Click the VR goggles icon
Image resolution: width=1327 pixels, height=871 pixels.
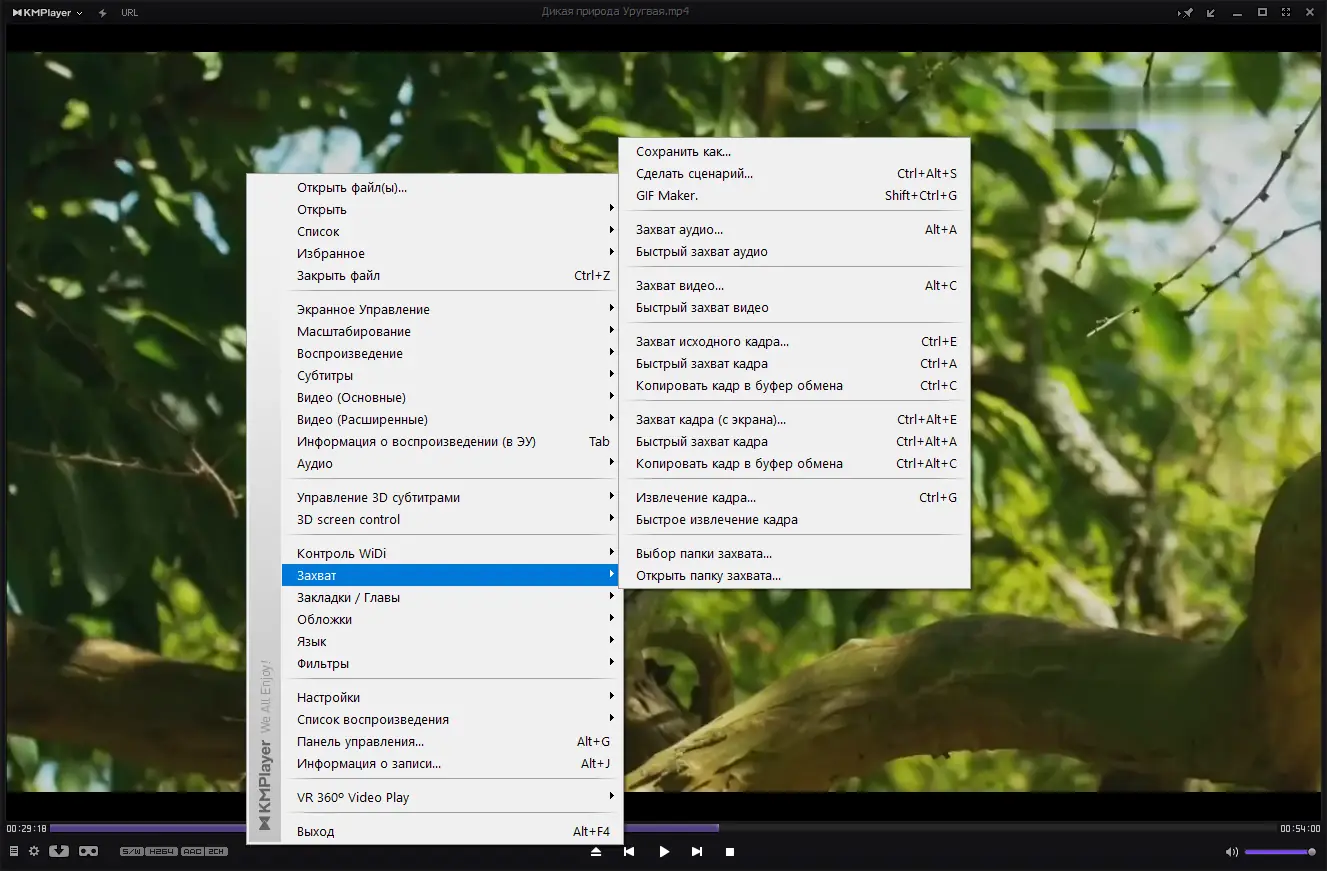pyautogui.click(x=89, y=851)
